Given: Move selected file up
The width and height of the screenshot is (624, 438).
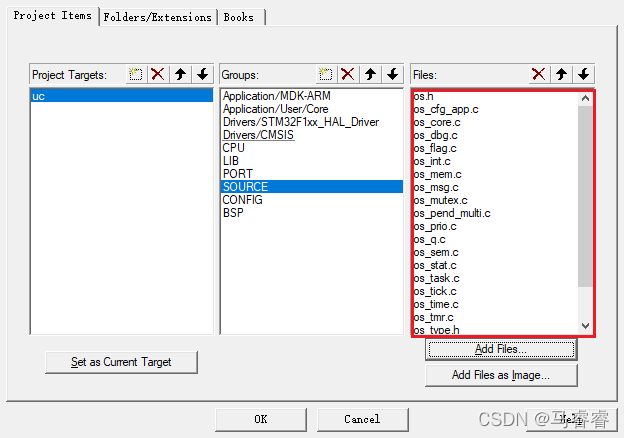Looking at the screenshot, I should coord(561,74).
